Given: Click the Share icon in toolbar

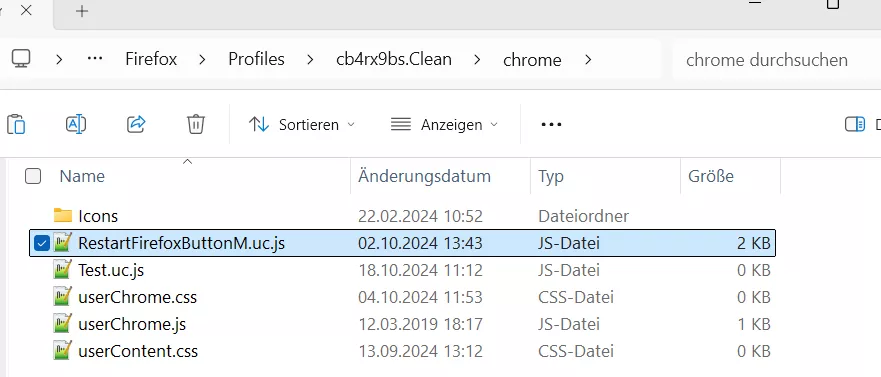Looking at the screenshot, I should pyautogui.click(x=136, y=124).
